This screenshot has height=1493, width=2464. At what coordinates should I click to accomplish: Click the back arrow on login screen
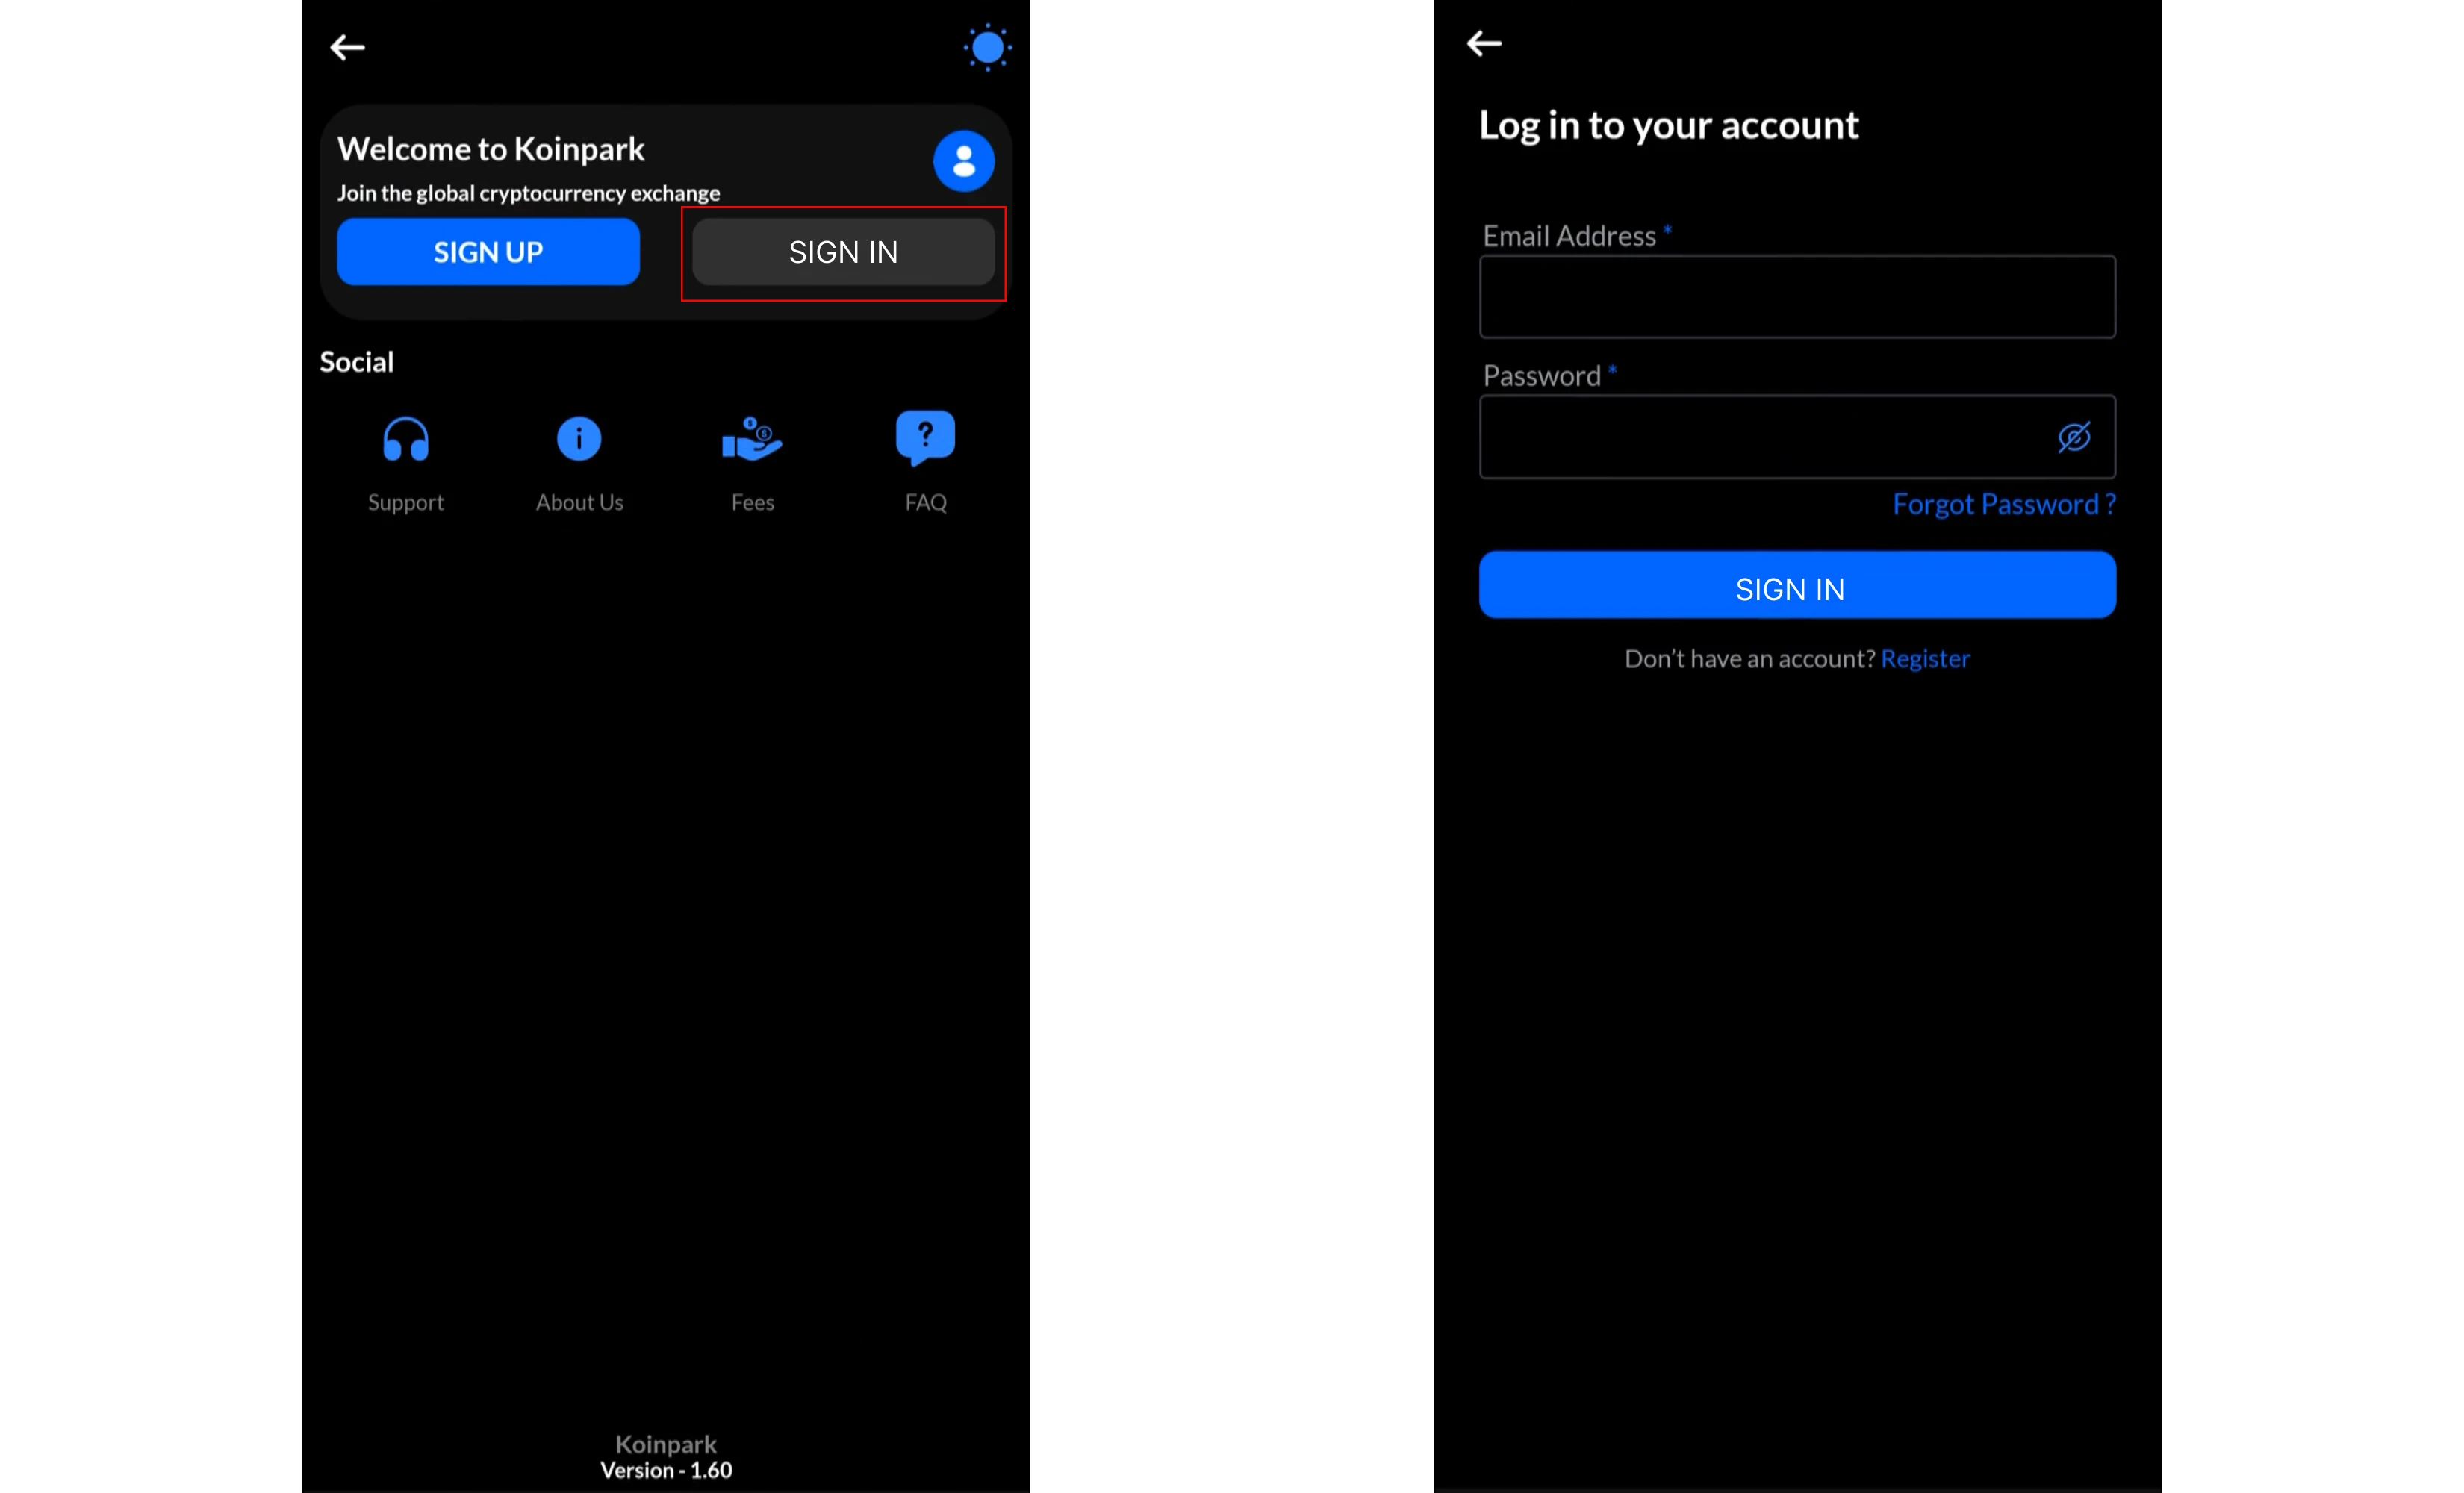point(1484,43)
